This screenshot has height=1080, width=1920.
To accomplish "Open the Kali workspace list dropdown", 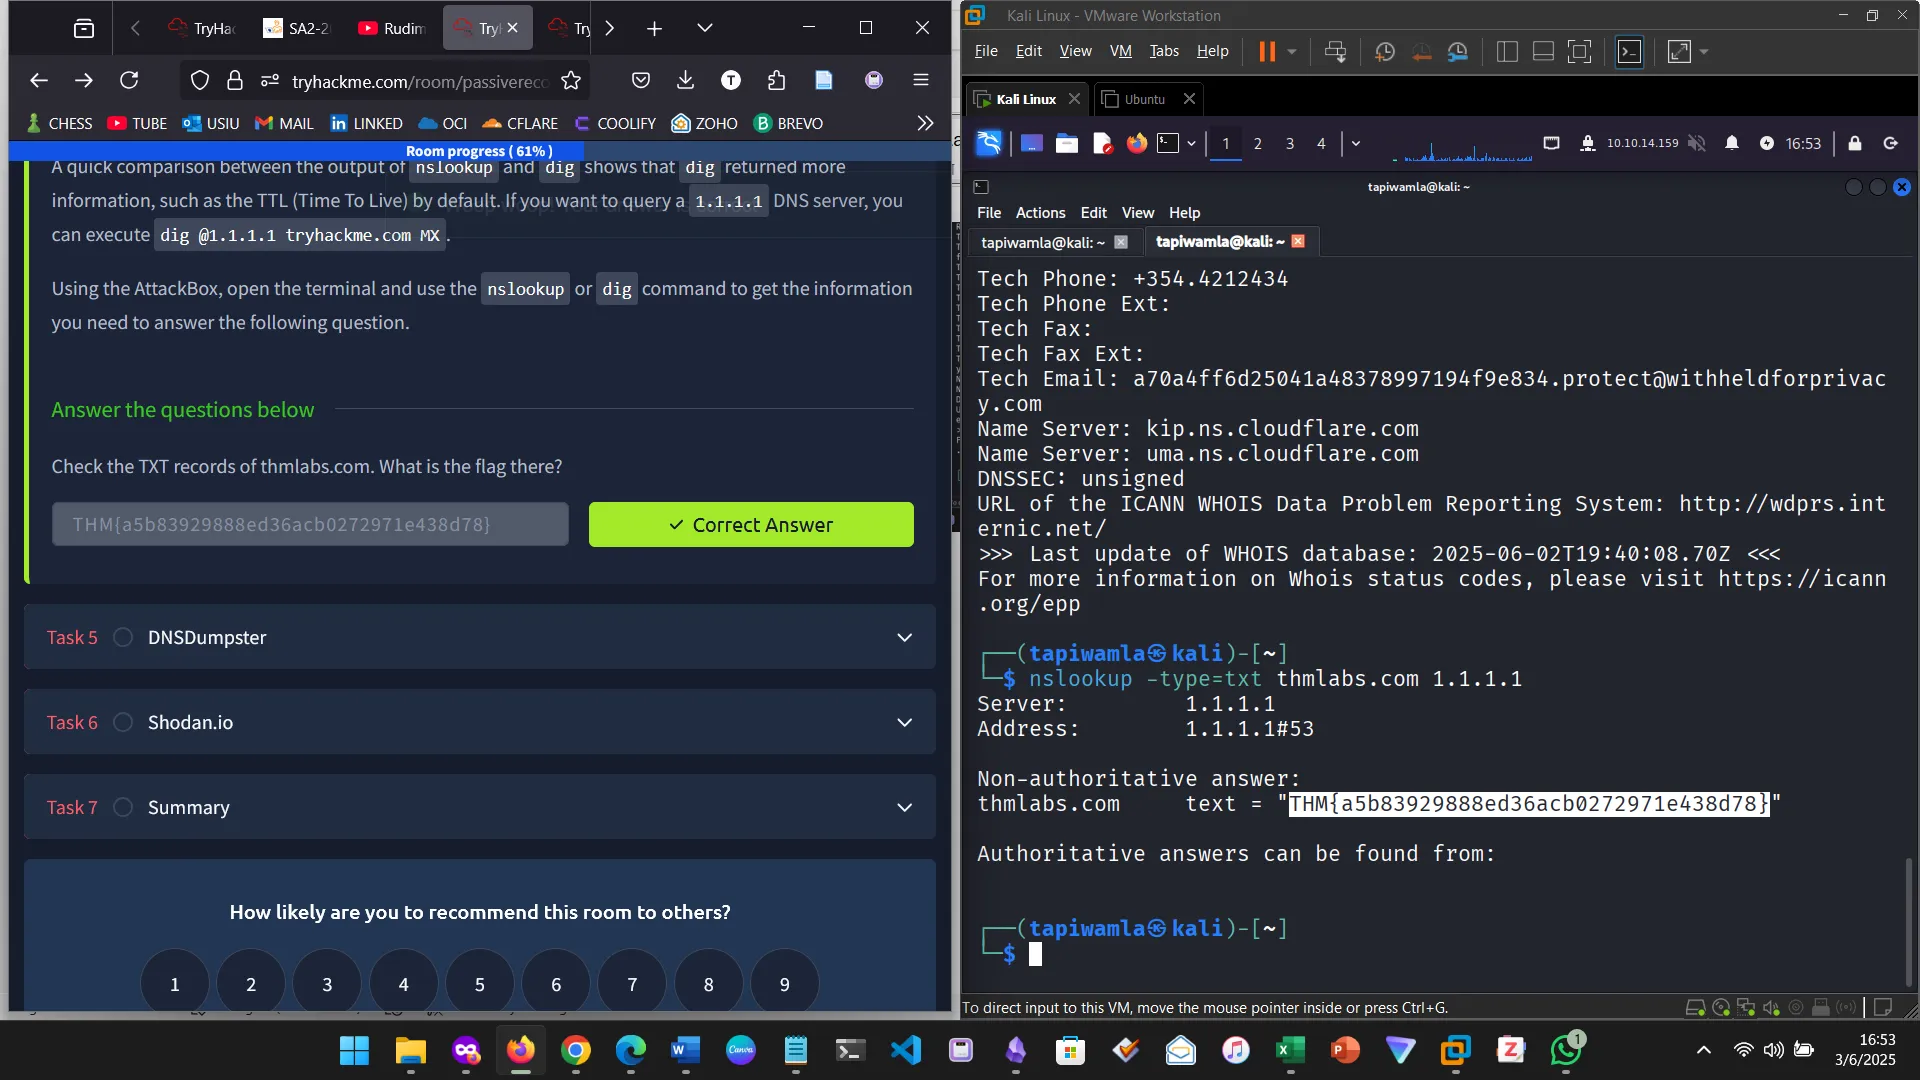I will [x=1355, y=143].
